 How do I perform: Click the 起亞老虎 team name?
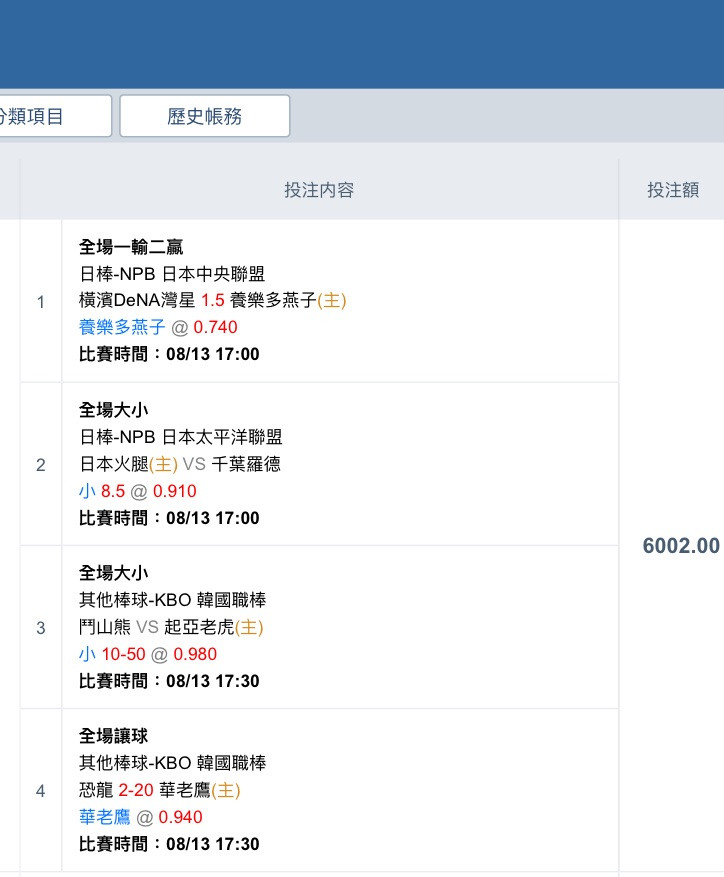click(x=199, y=626)
